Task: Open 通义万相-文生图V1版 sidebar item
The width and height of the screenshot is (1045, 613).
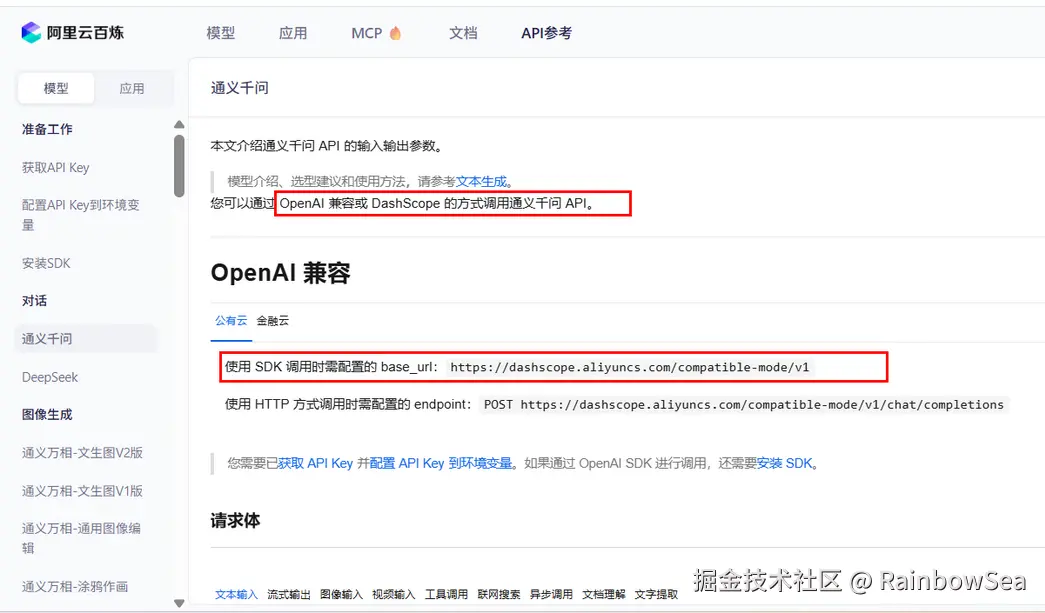Action: 82,491
